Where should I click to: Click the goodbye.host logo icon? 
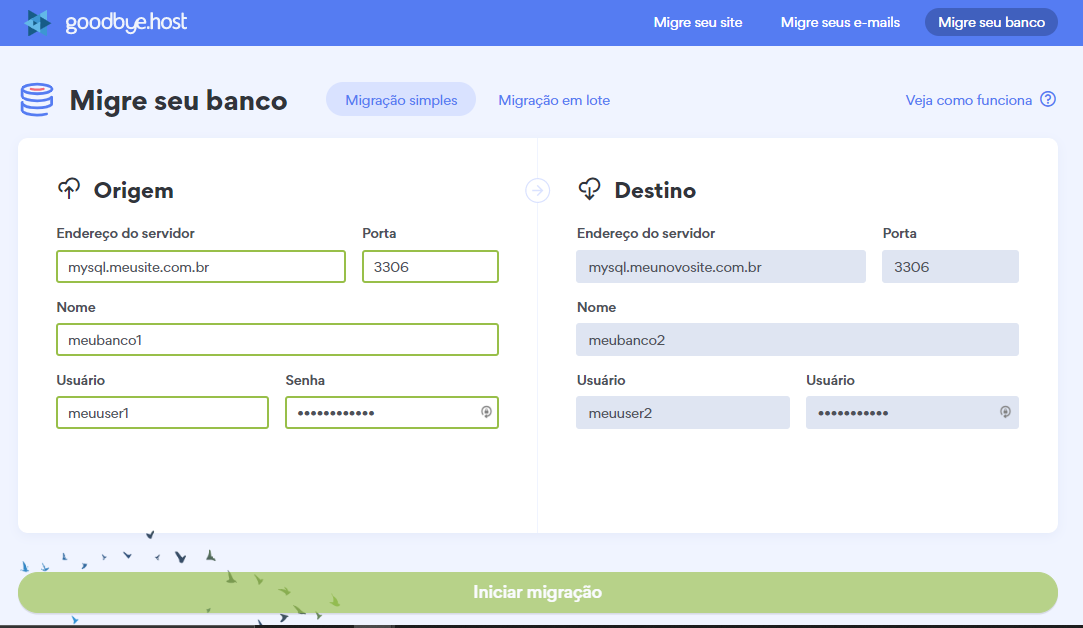point(38,22)
